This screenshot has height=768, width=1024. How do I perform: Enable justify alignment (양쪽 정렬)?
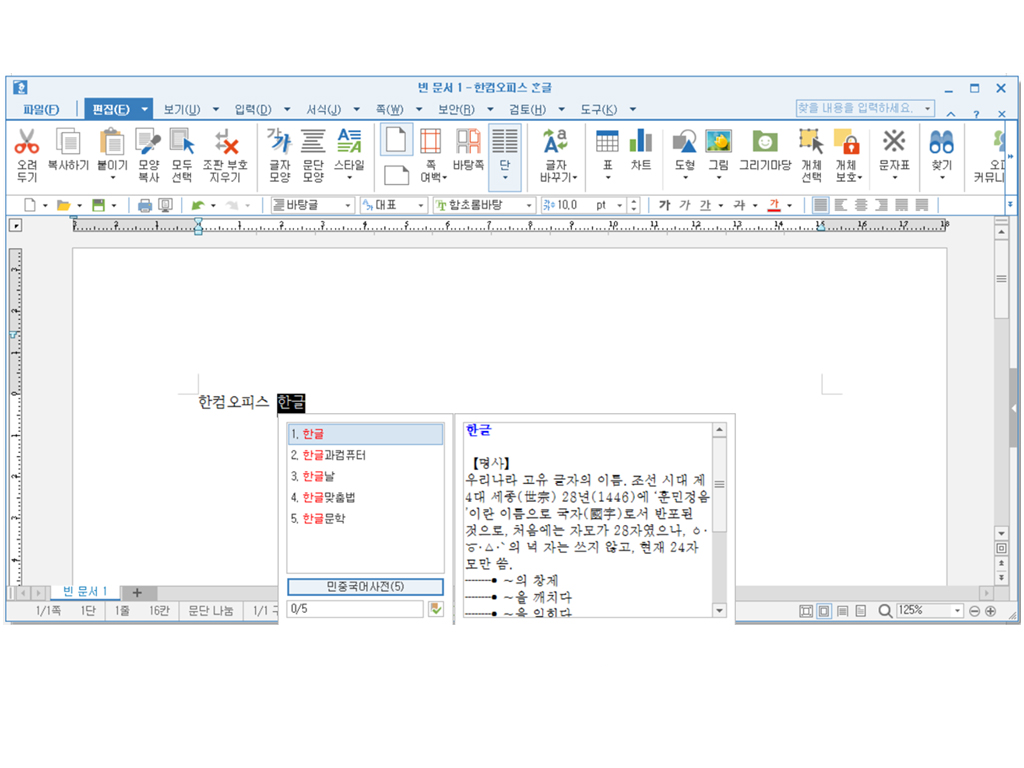coord(820,205)
